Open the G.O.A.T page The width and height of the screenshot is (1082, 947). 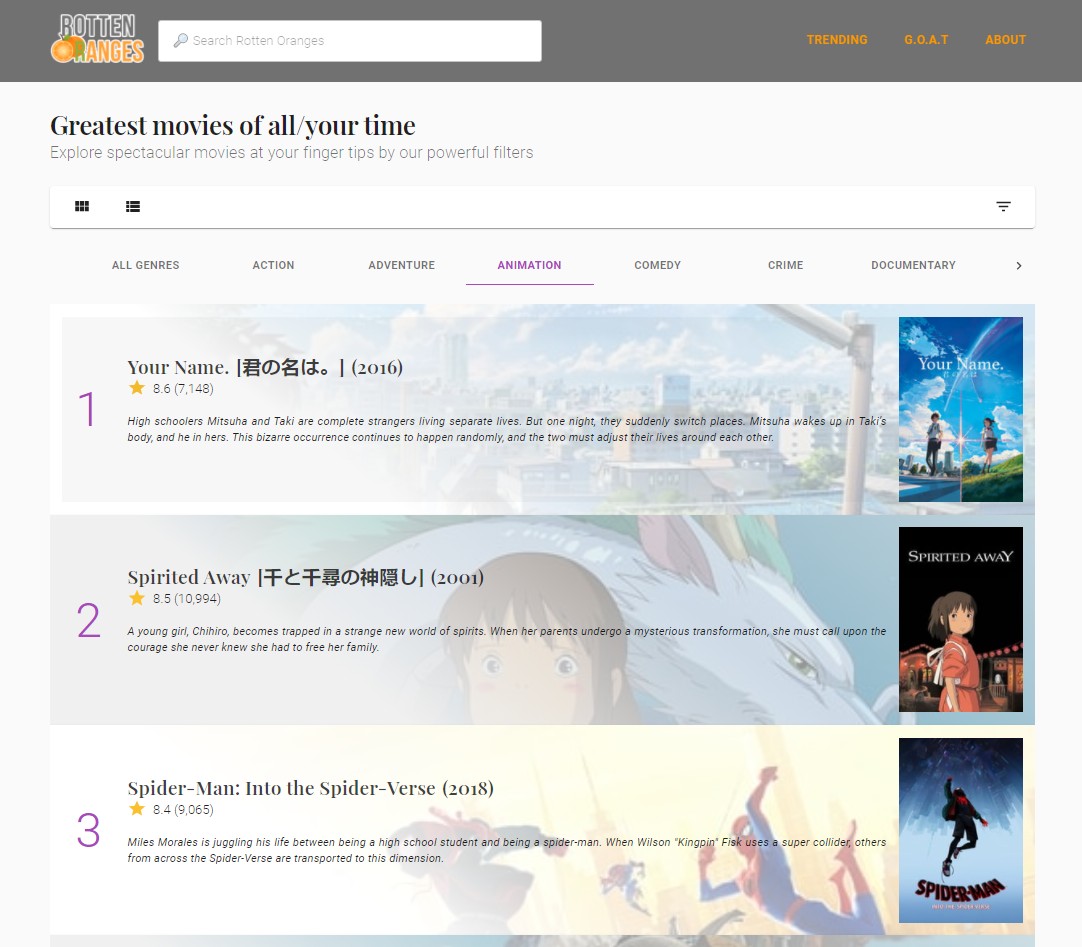pos(926,40)
